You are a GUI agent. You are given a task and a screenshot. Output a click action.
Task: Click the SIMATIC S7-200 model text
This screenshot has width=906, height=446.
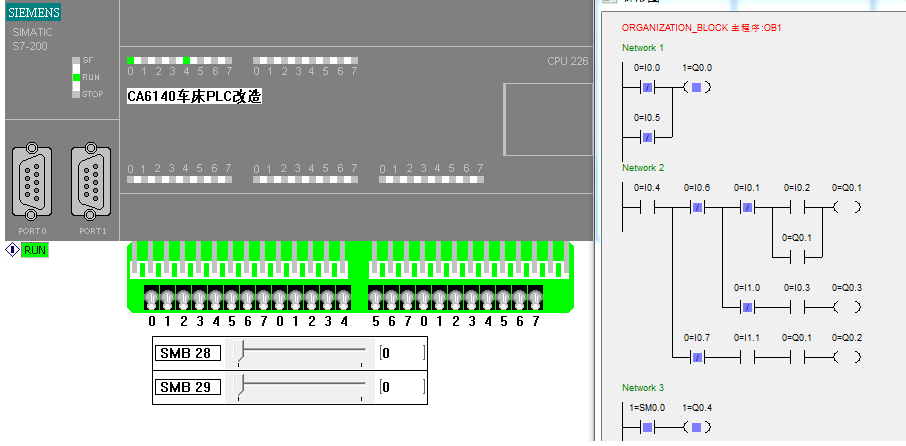[x=32, y=39]
